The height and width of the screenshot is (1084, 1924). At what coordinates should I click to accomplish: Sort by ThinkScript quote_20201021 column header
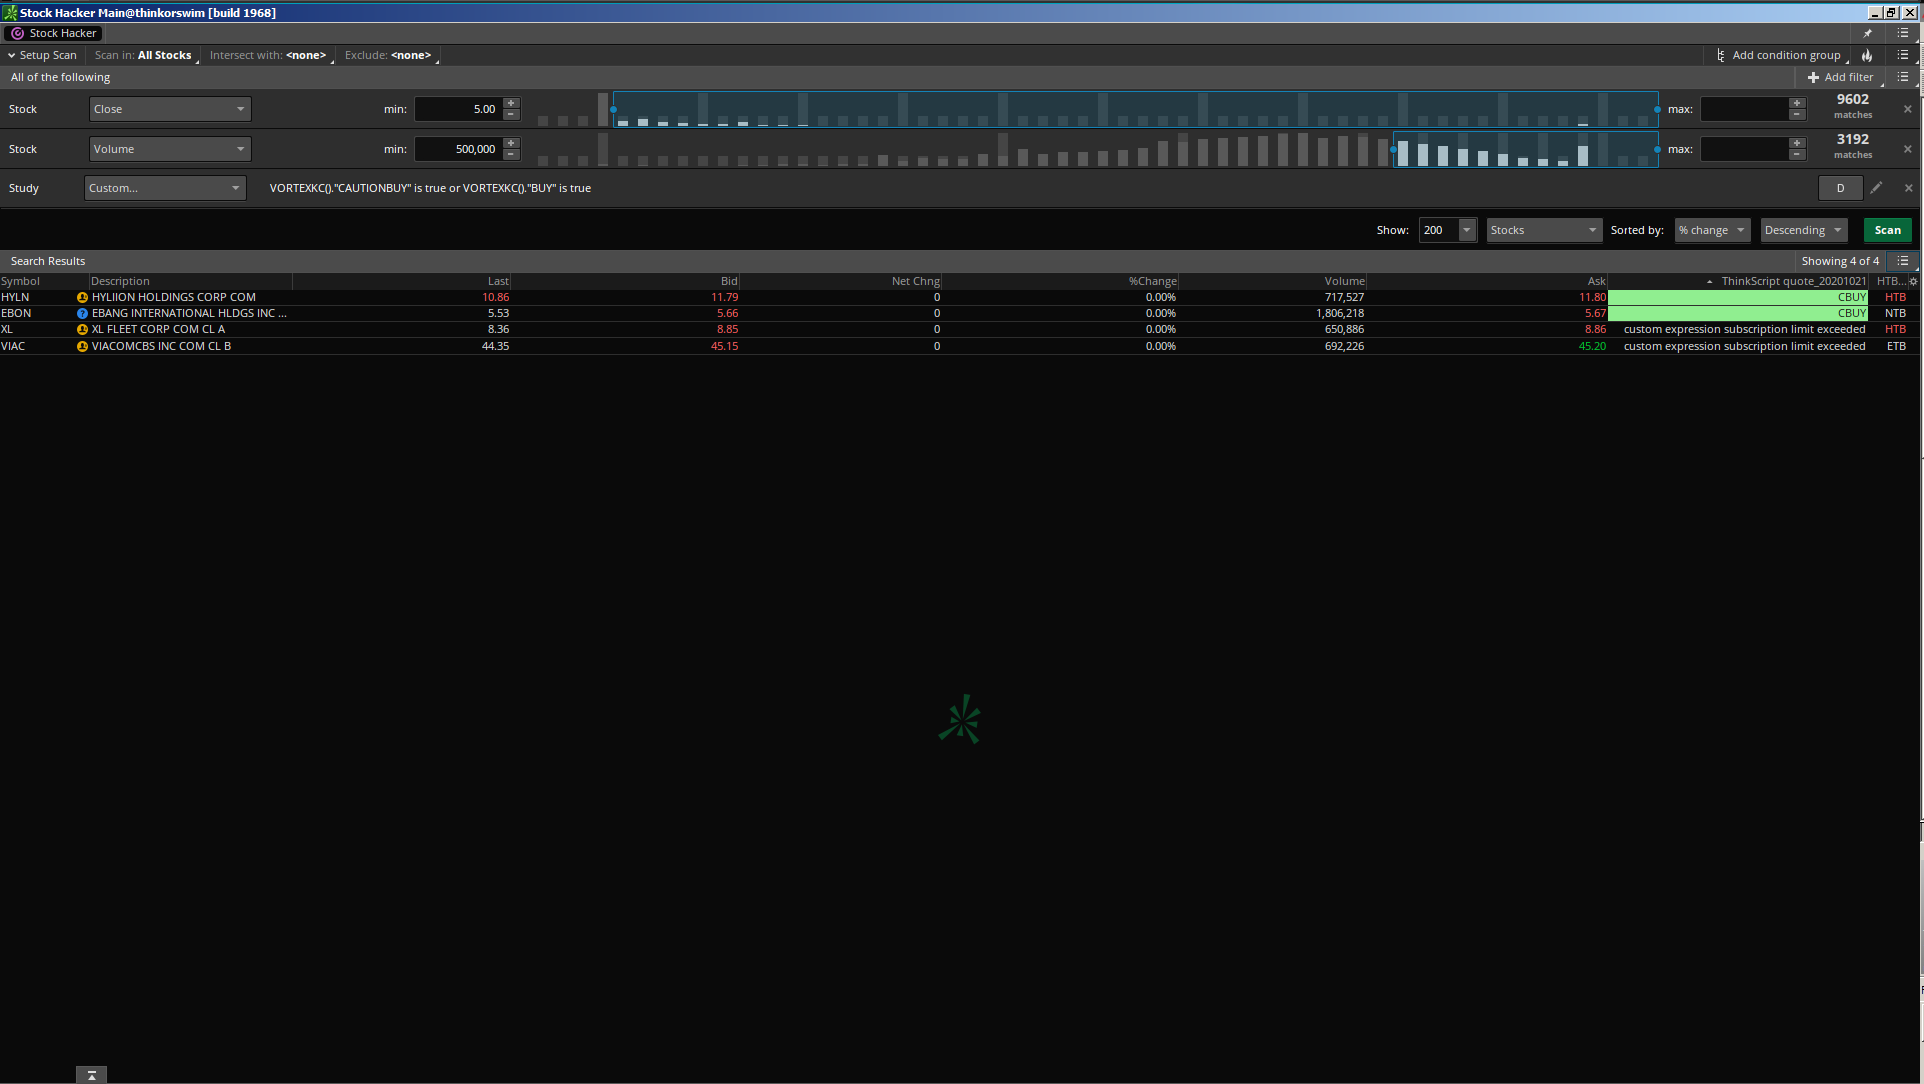coord(1738,281)
